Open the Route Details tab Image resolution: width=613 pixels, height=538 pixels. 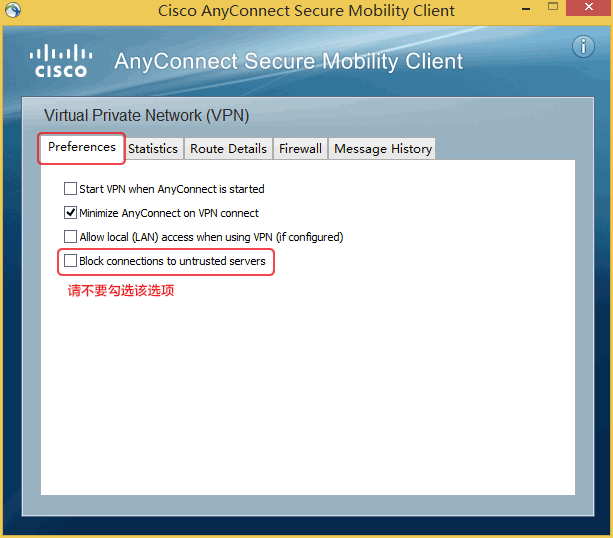[228, 149]
